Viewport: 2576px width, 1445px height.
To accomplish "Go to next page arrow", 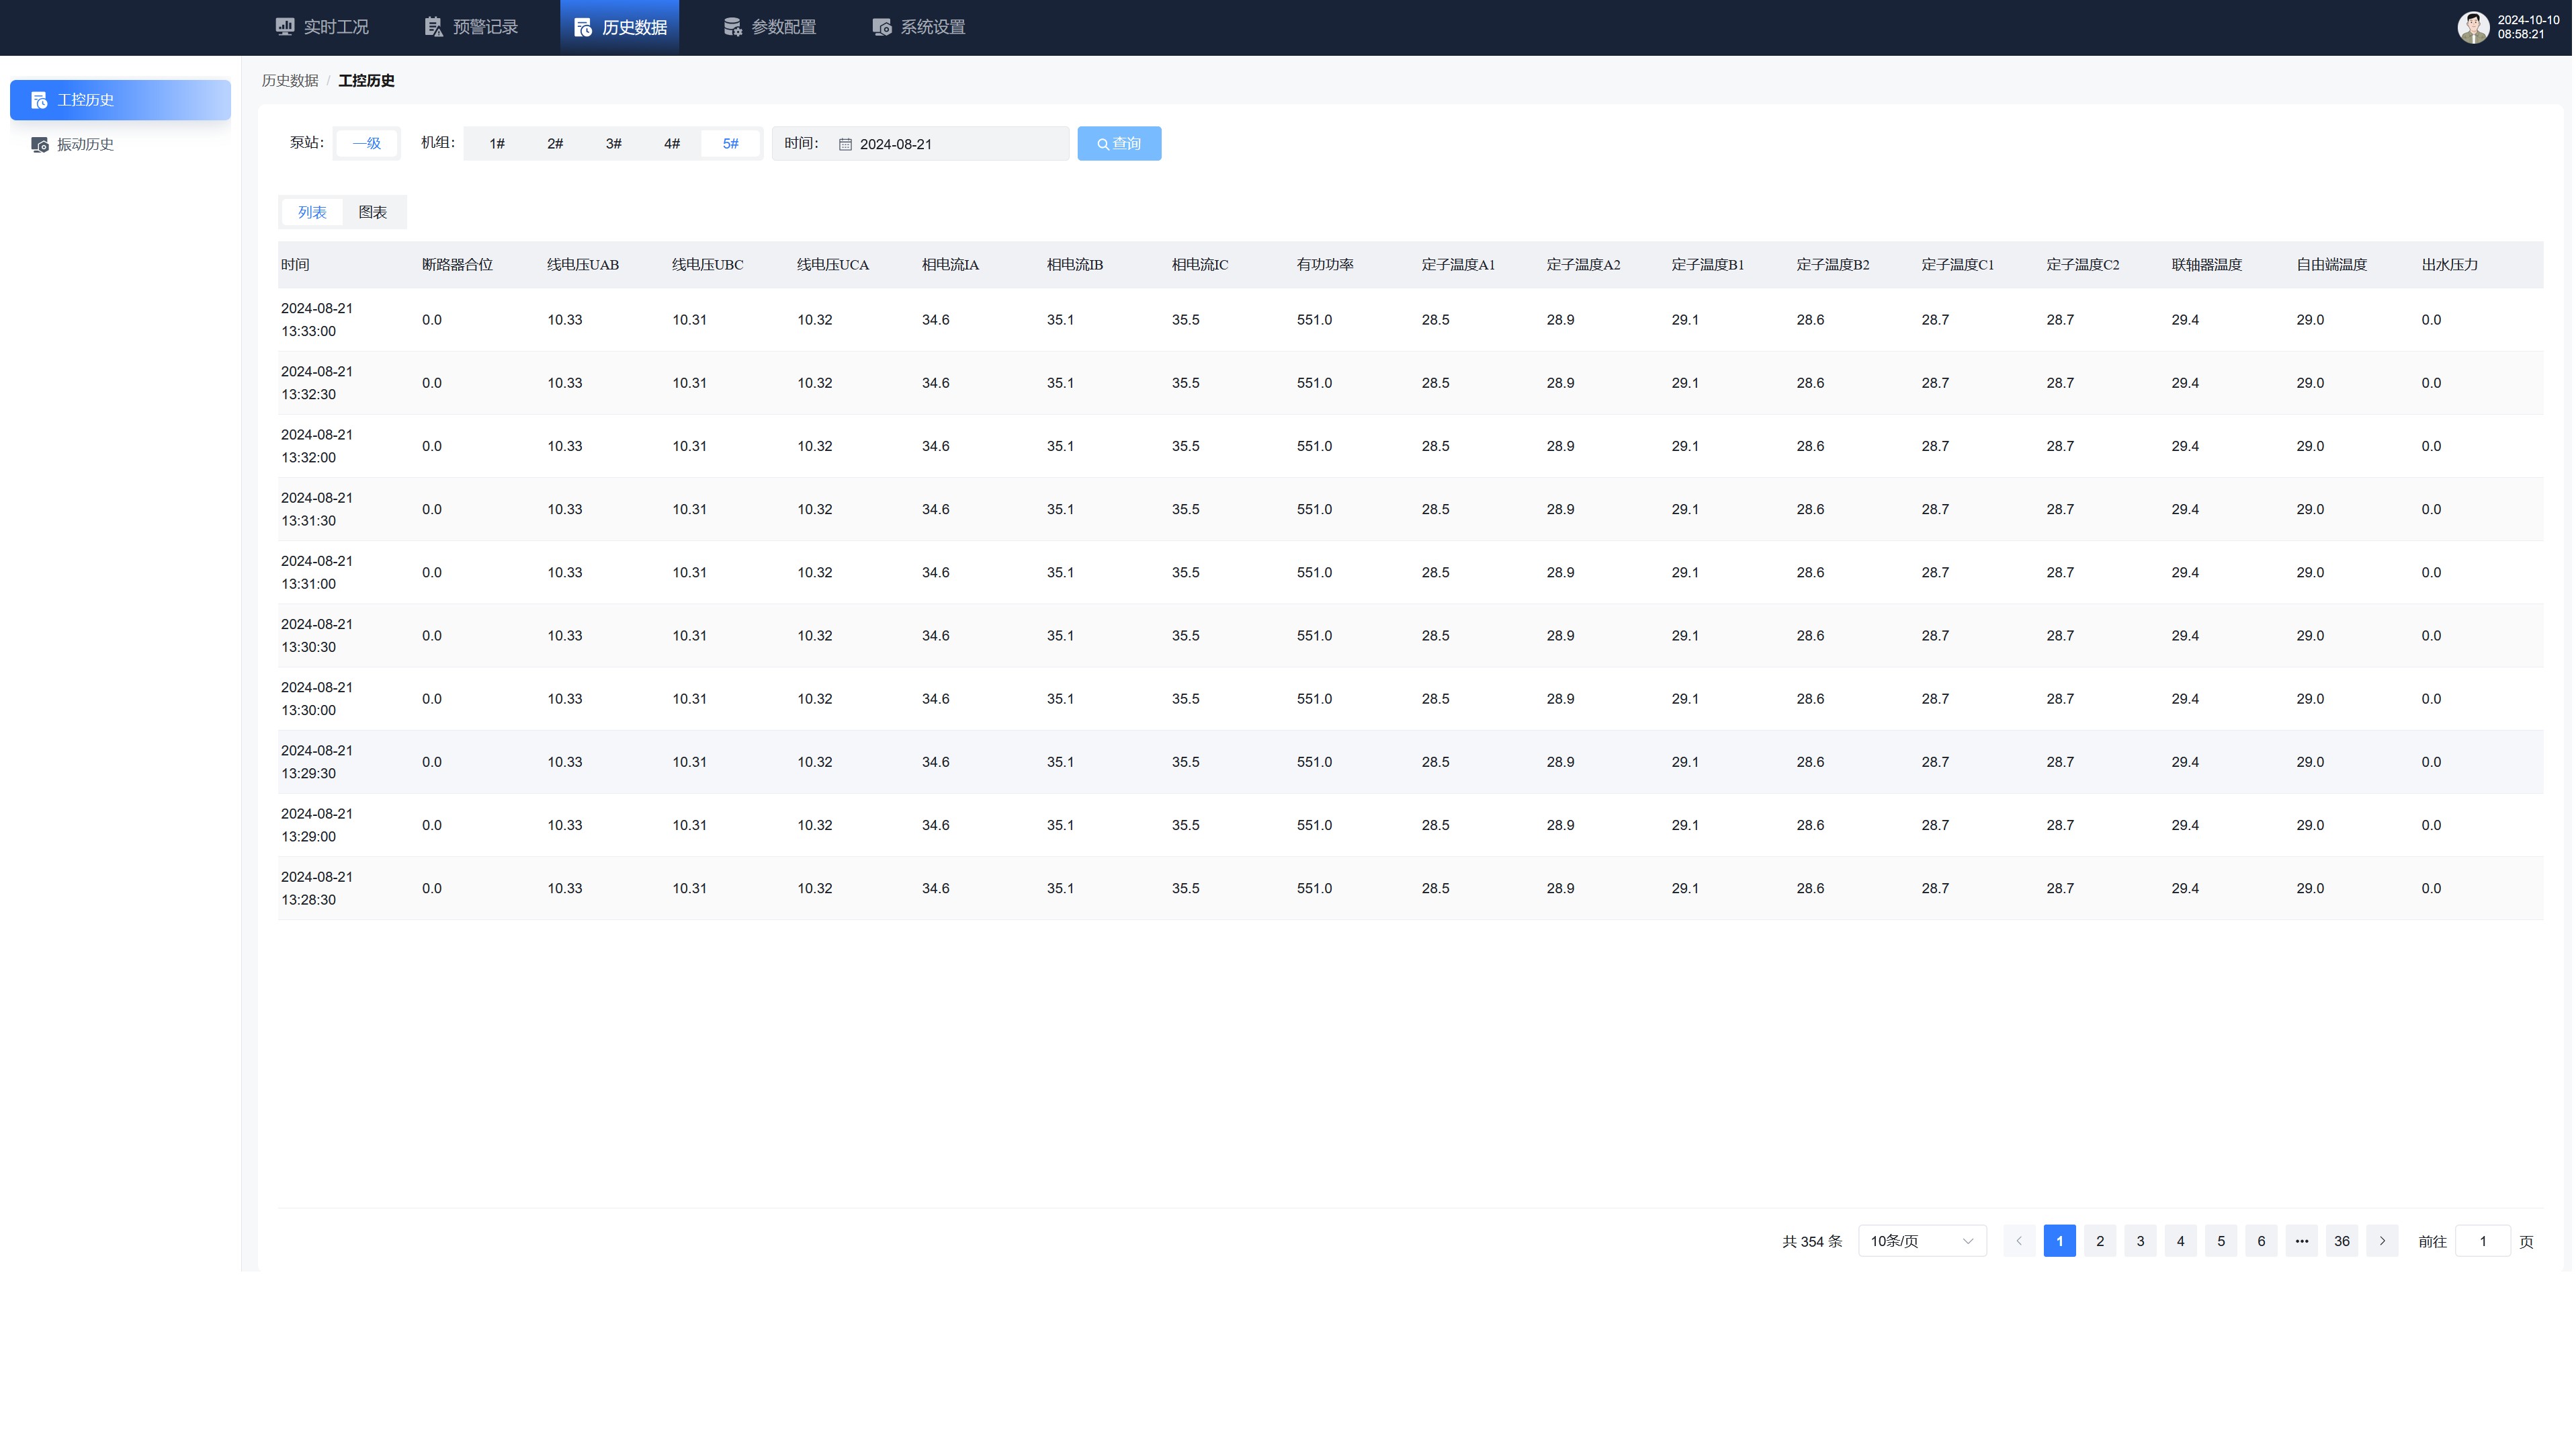I will (x=2382, y=1242).
